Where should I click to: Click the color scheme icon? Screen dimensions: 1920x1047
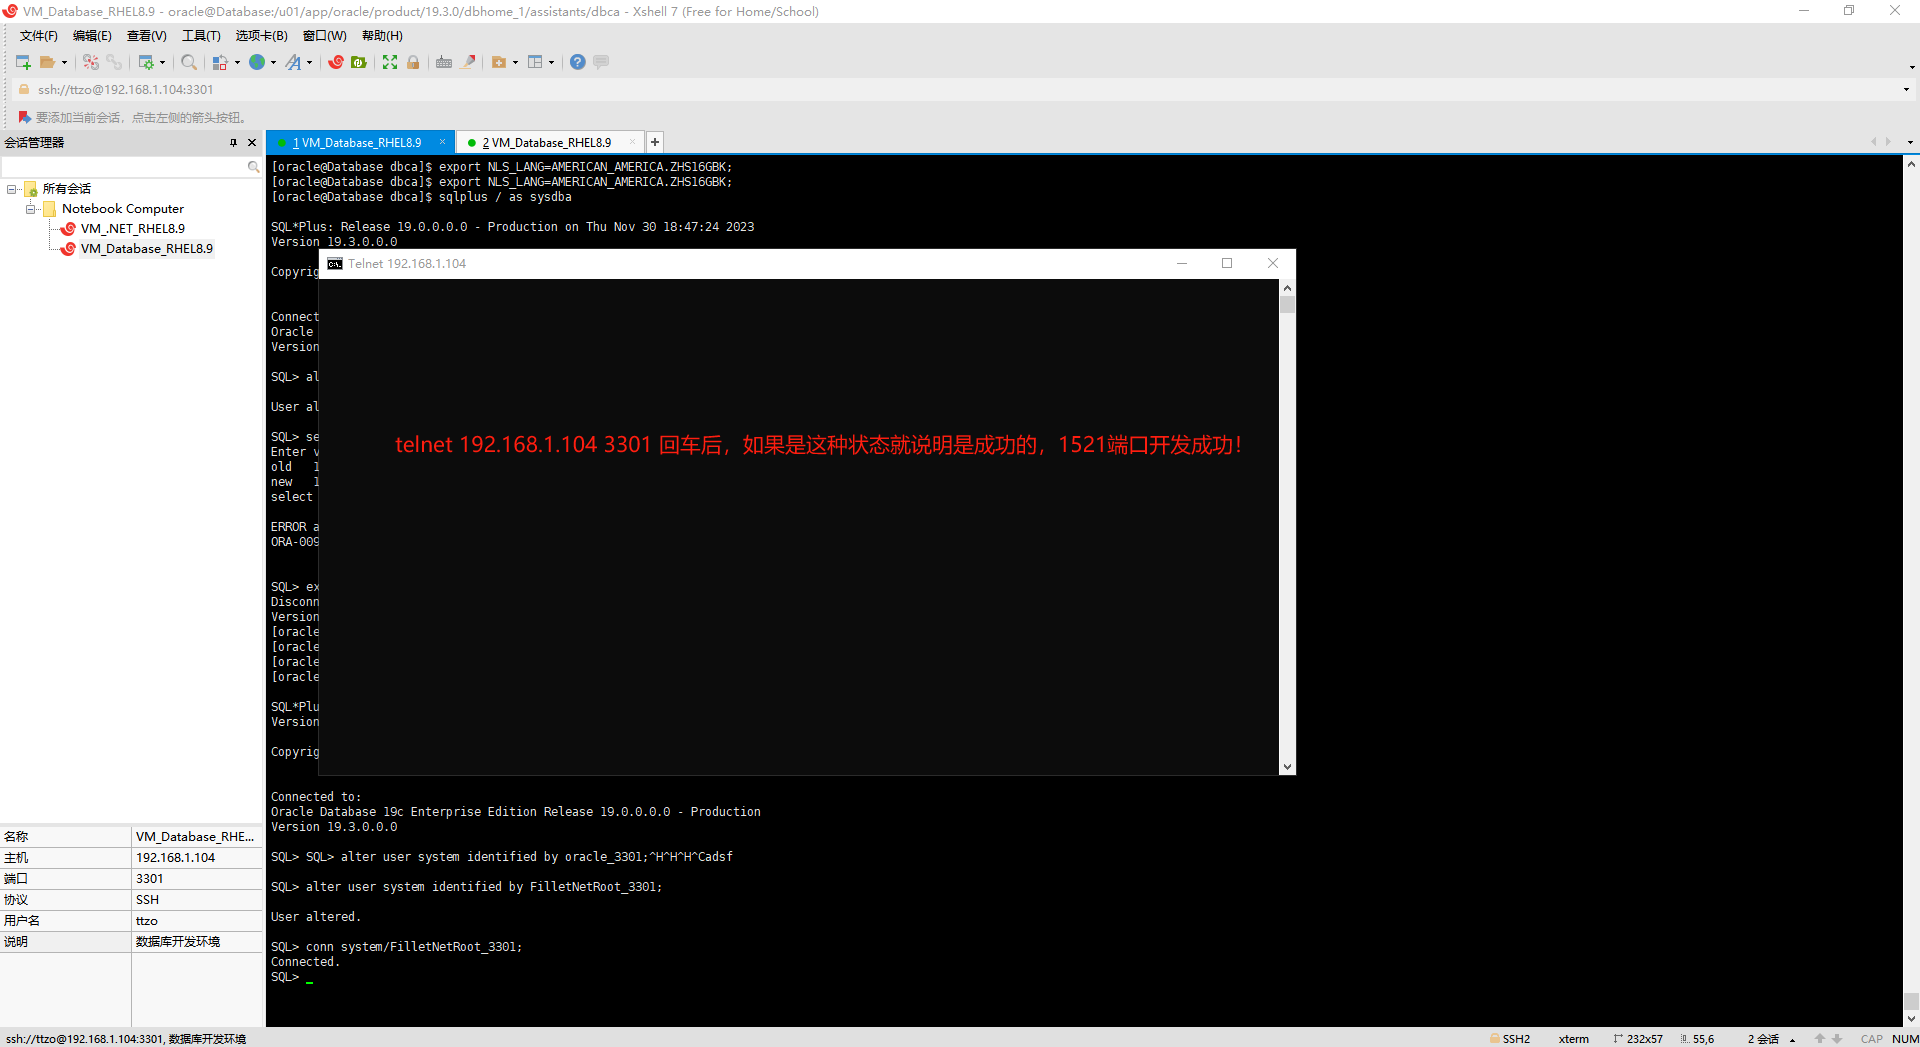220,62
